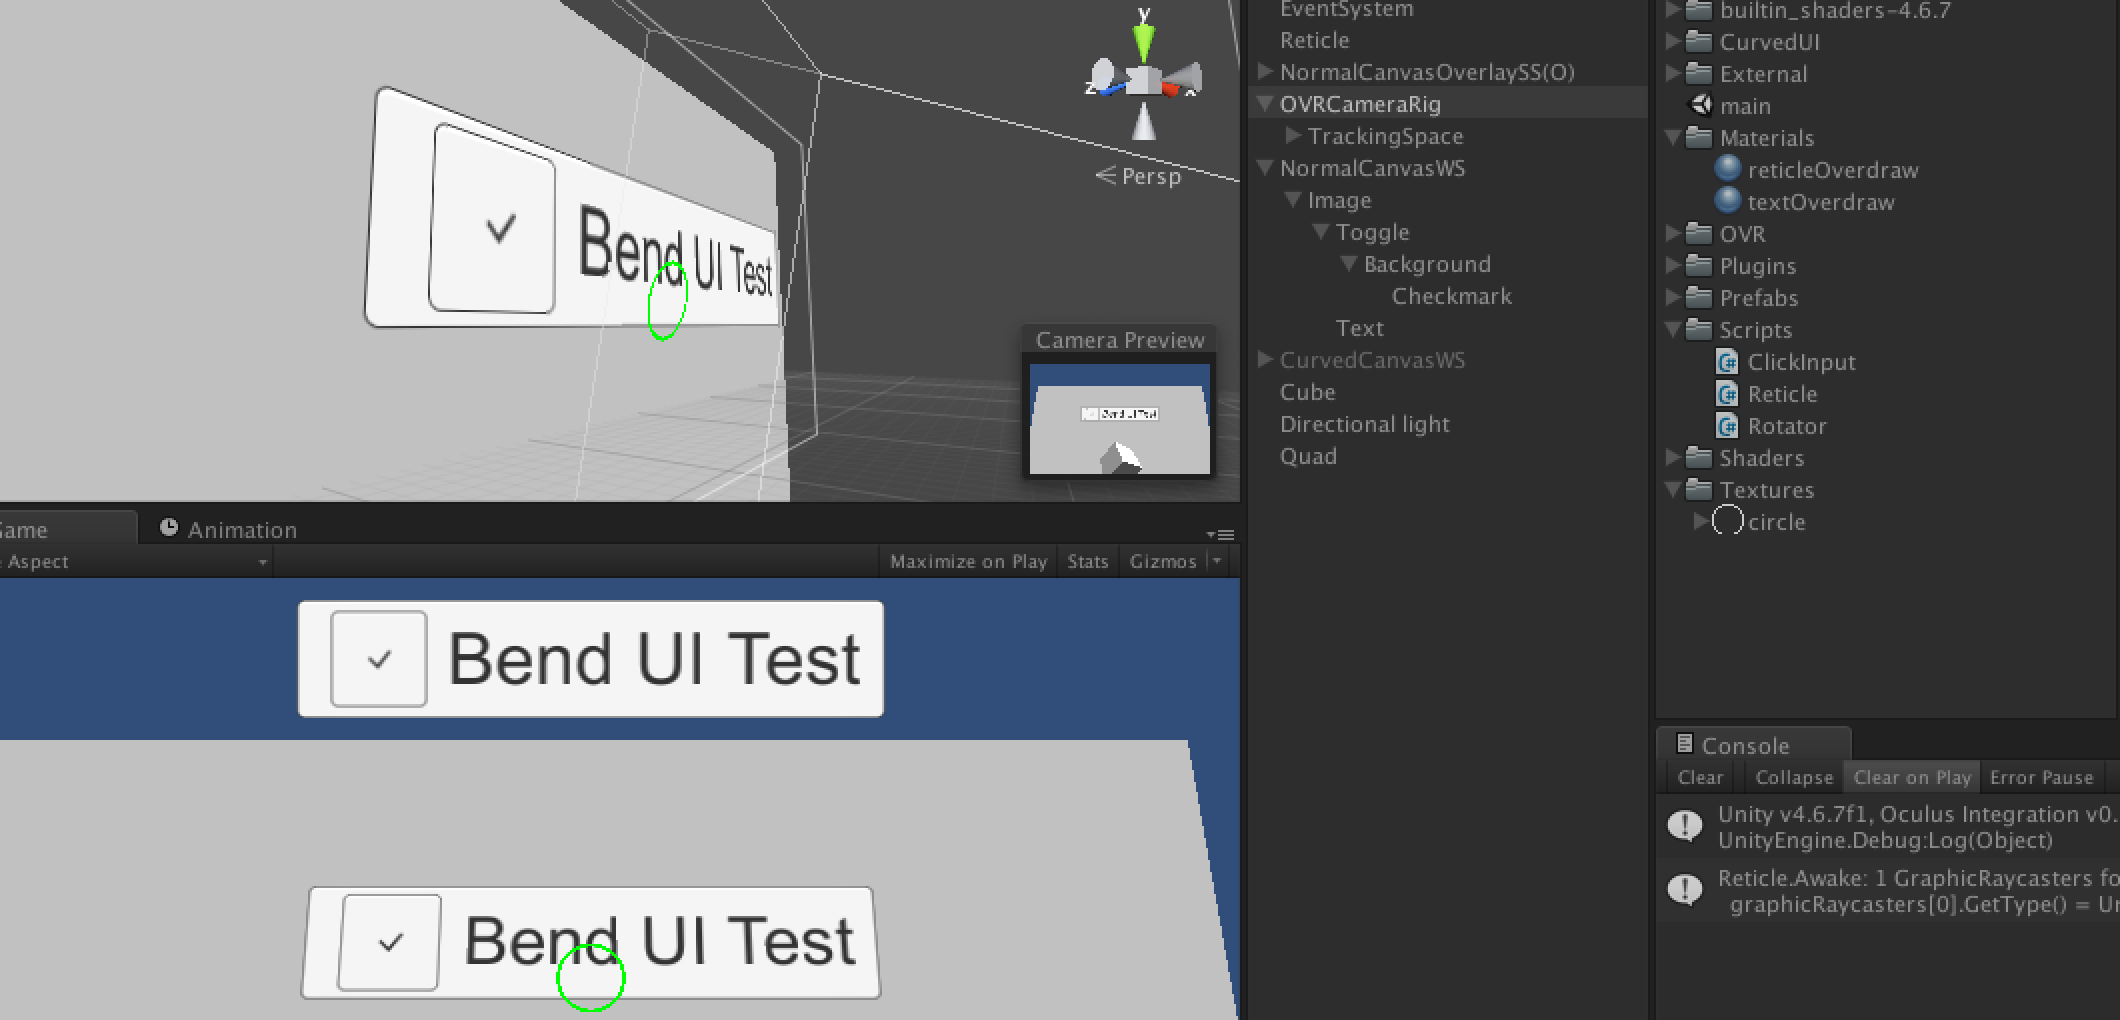Screen dimensions: 2120x1020
Task: Open the game view panel options menu icon
Action: click(1221, 535)
